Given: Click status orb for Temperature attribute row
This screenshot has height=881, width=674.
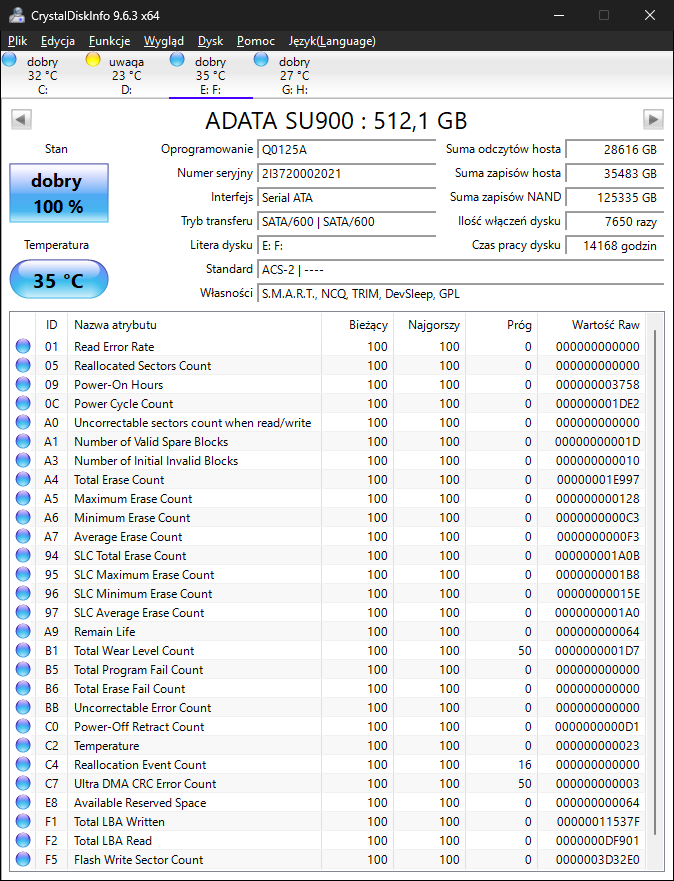Looking at the screenshot, I should coord(23,746).
